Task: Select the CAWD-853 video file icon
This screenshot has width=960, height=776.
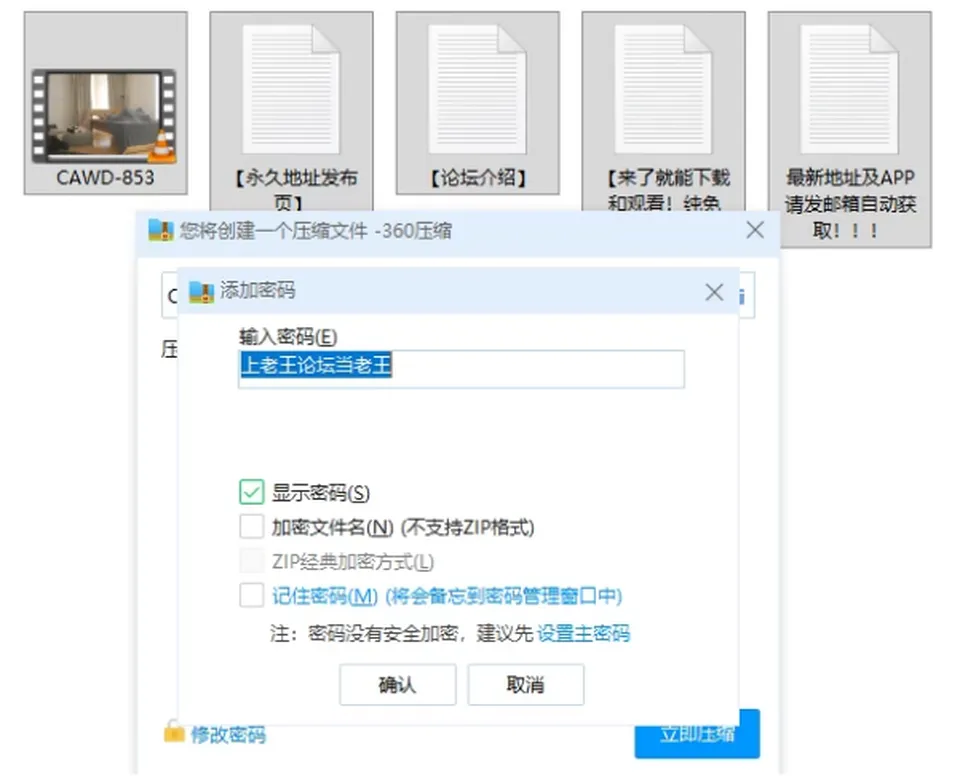Action: [105, 116]
